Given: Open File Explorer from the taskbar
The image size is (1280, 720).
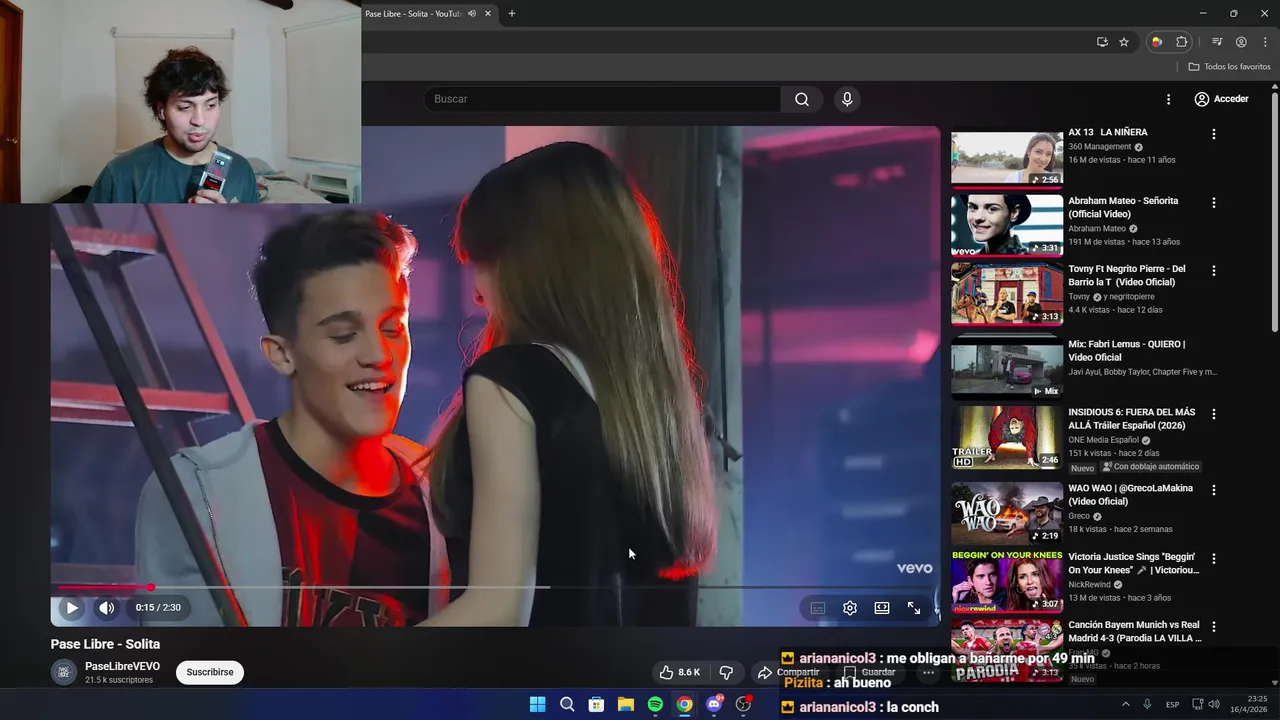Looking at the screenshot, I should (x=625, y=705).
